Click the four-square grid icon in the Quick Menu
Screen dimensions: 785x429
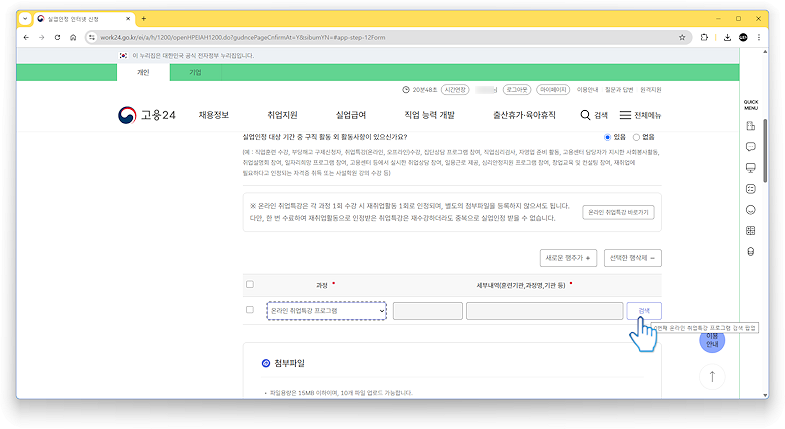[x=750, y=231]
